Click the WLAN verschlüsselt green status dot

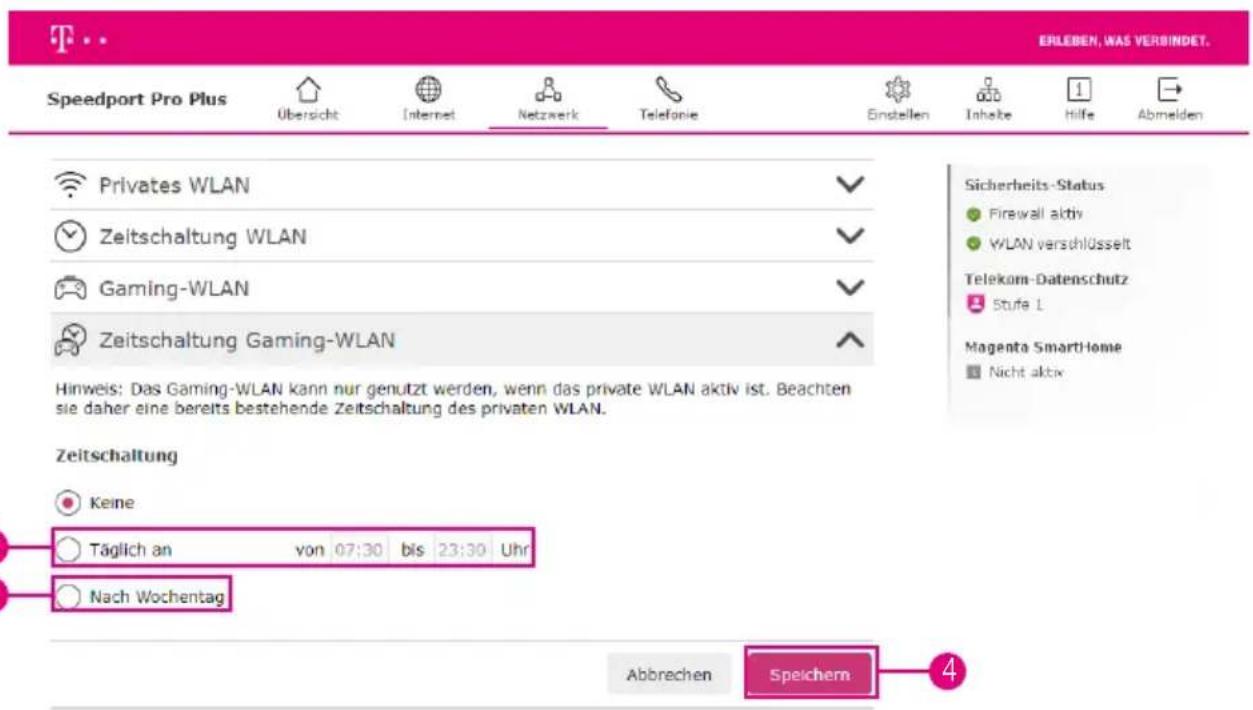[x=972, y=244]
